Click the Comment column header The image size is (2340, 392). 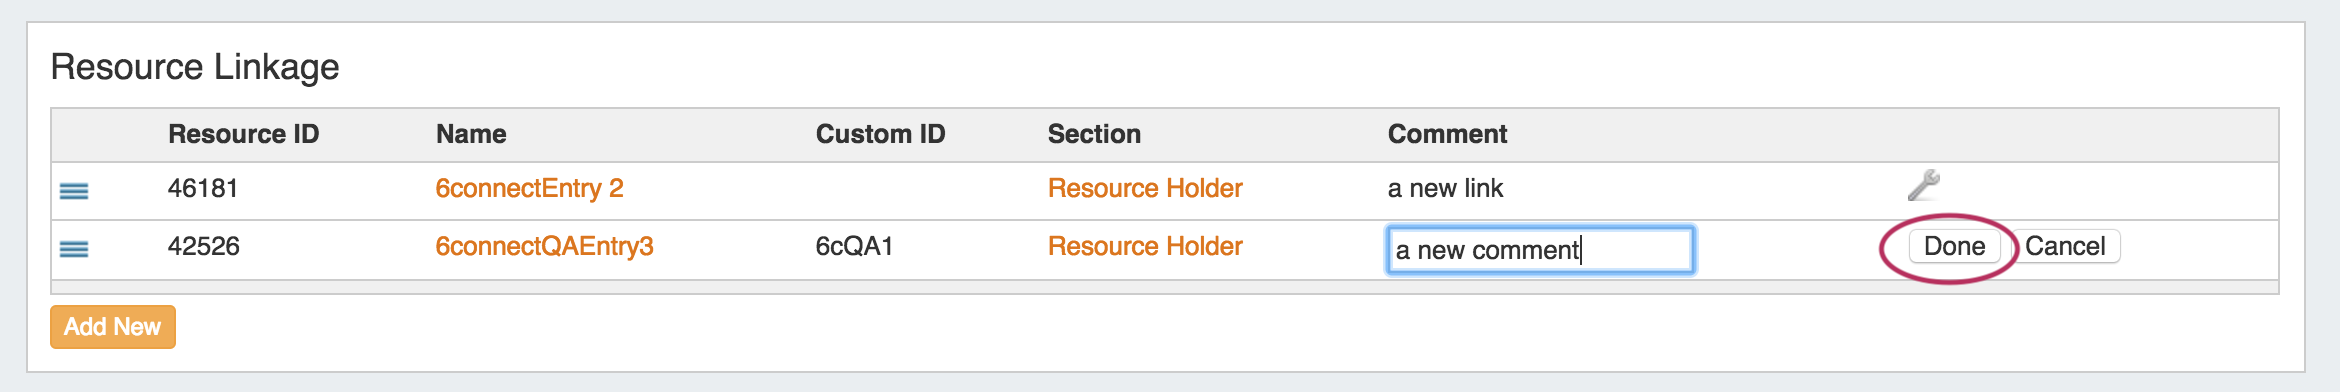pos(1447,134)
